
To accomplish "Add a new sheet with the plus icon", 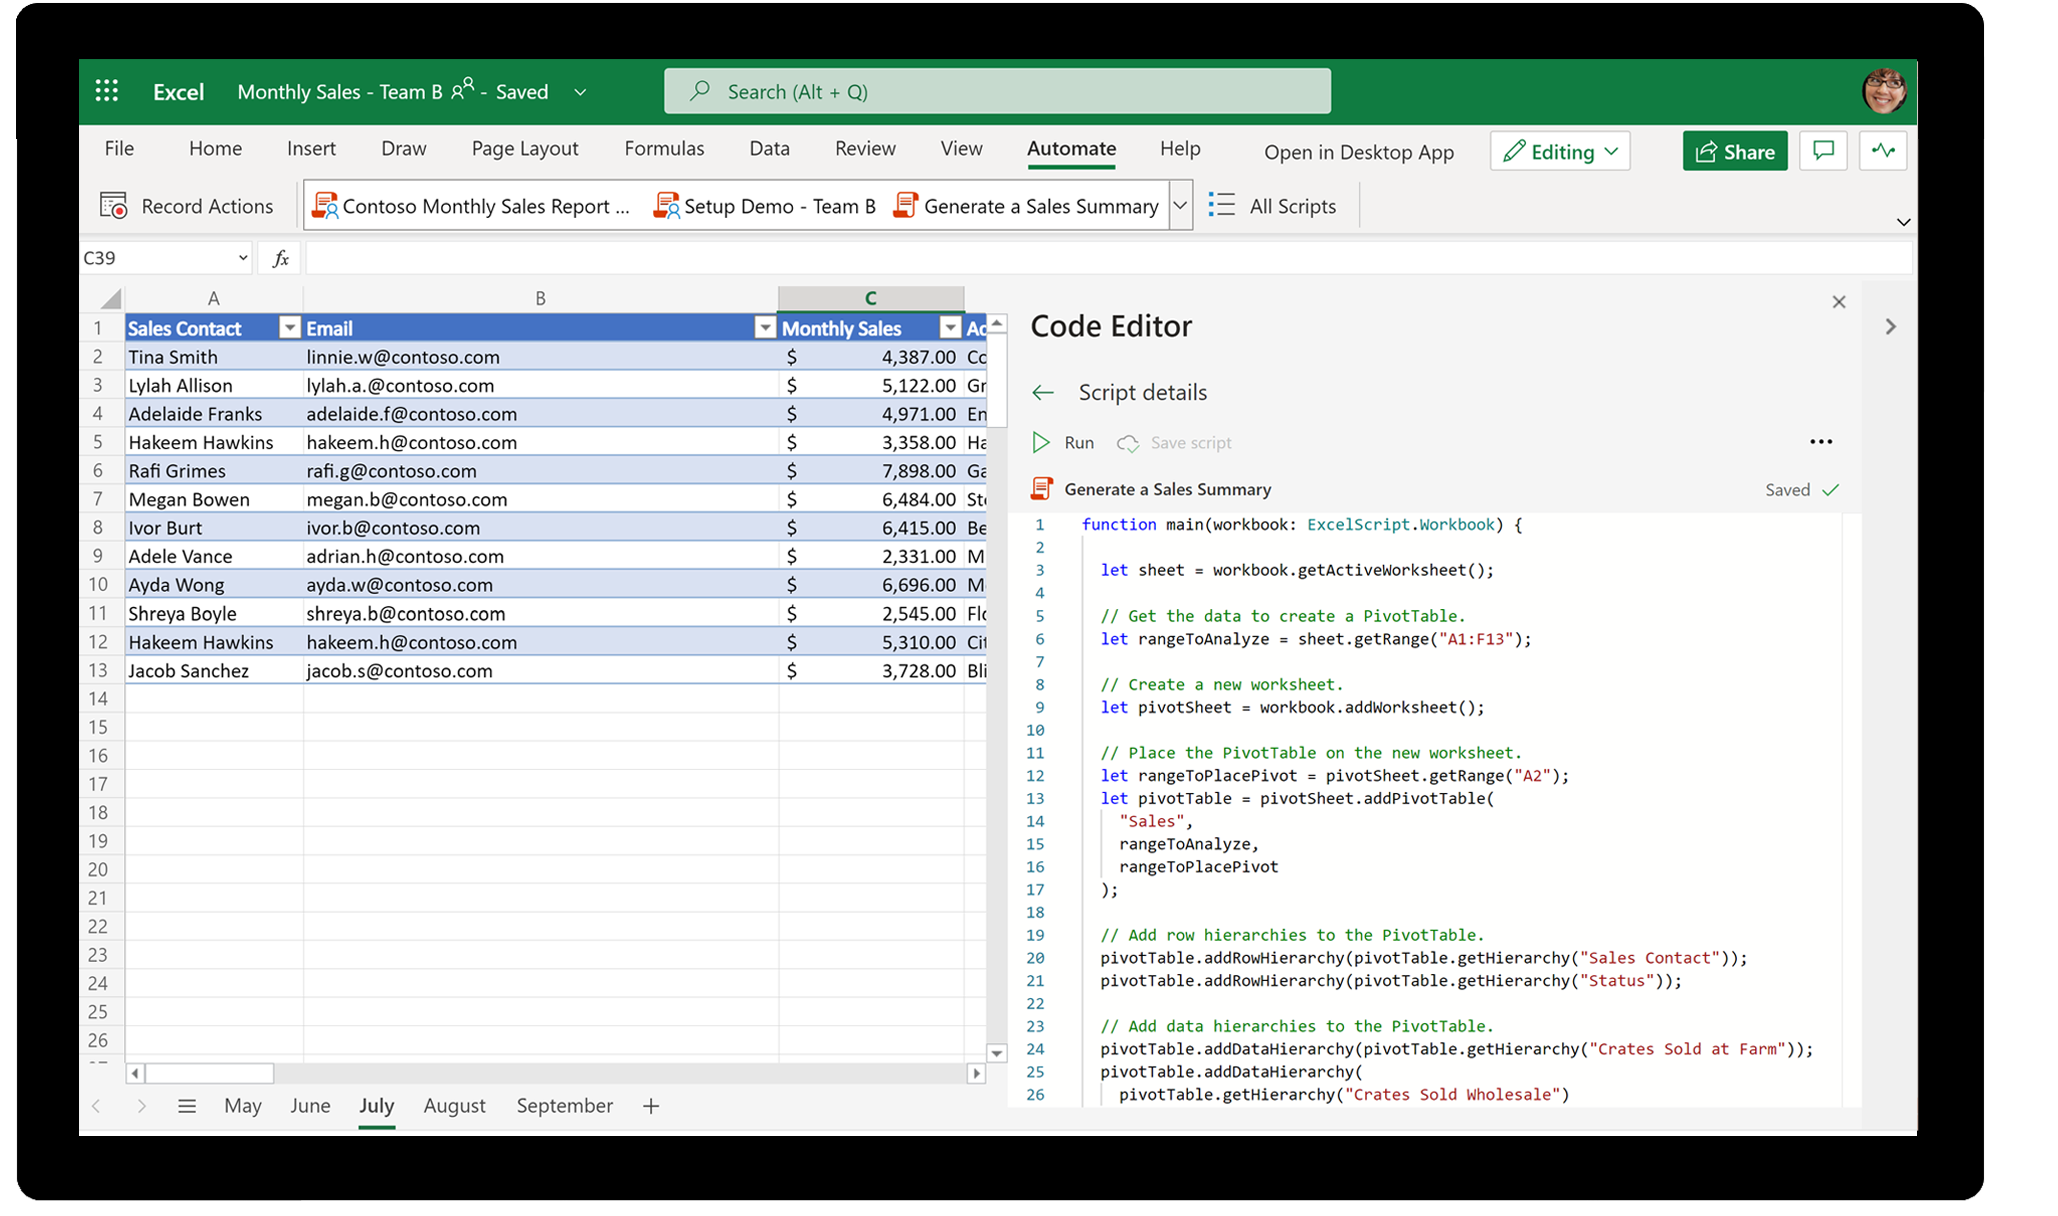I will pos(651,1105).
